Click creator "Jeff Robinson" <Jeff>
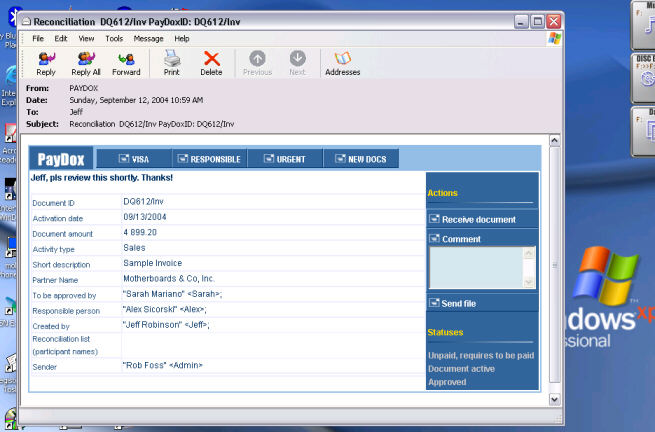The width and height of the screenshot is (655, 432). [166, 325]
